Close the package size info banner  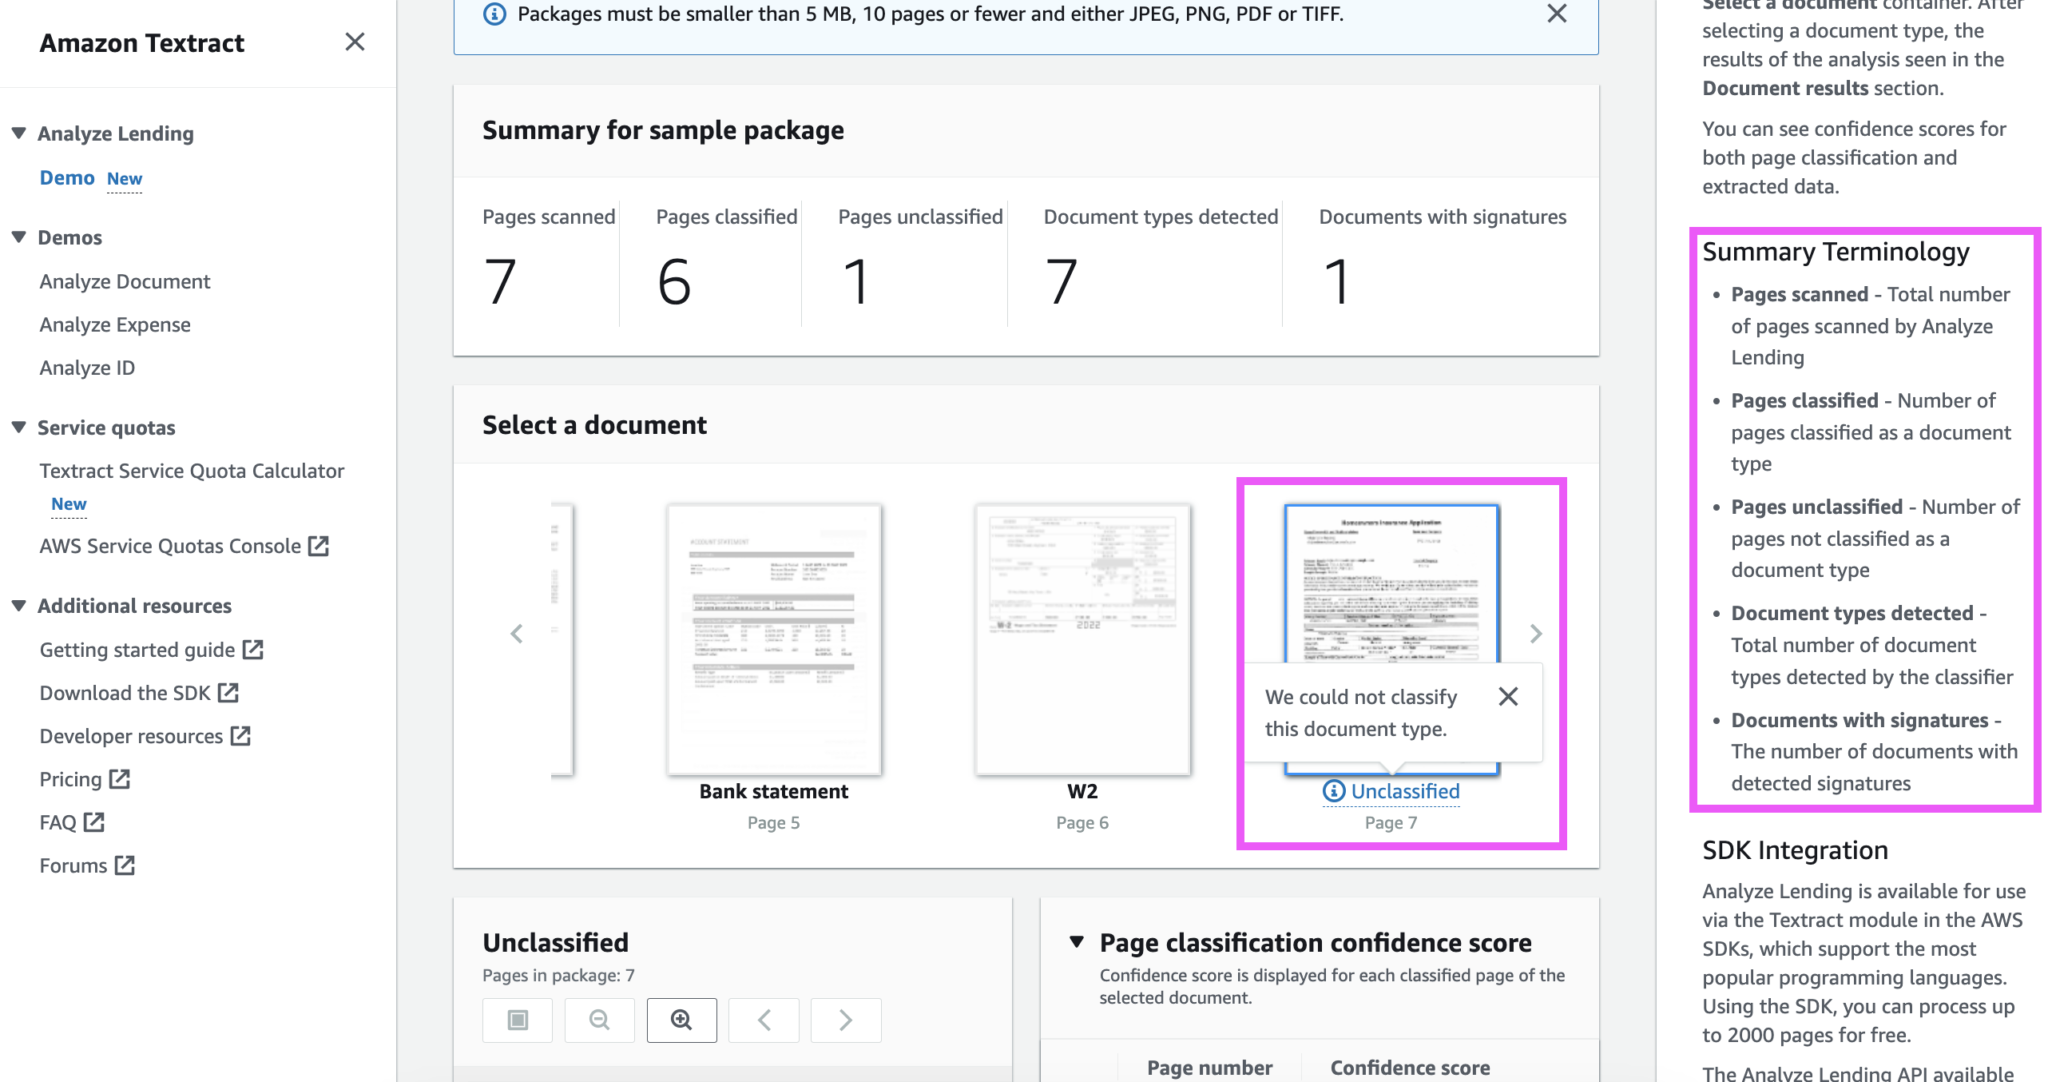(x=1556, y=14)
